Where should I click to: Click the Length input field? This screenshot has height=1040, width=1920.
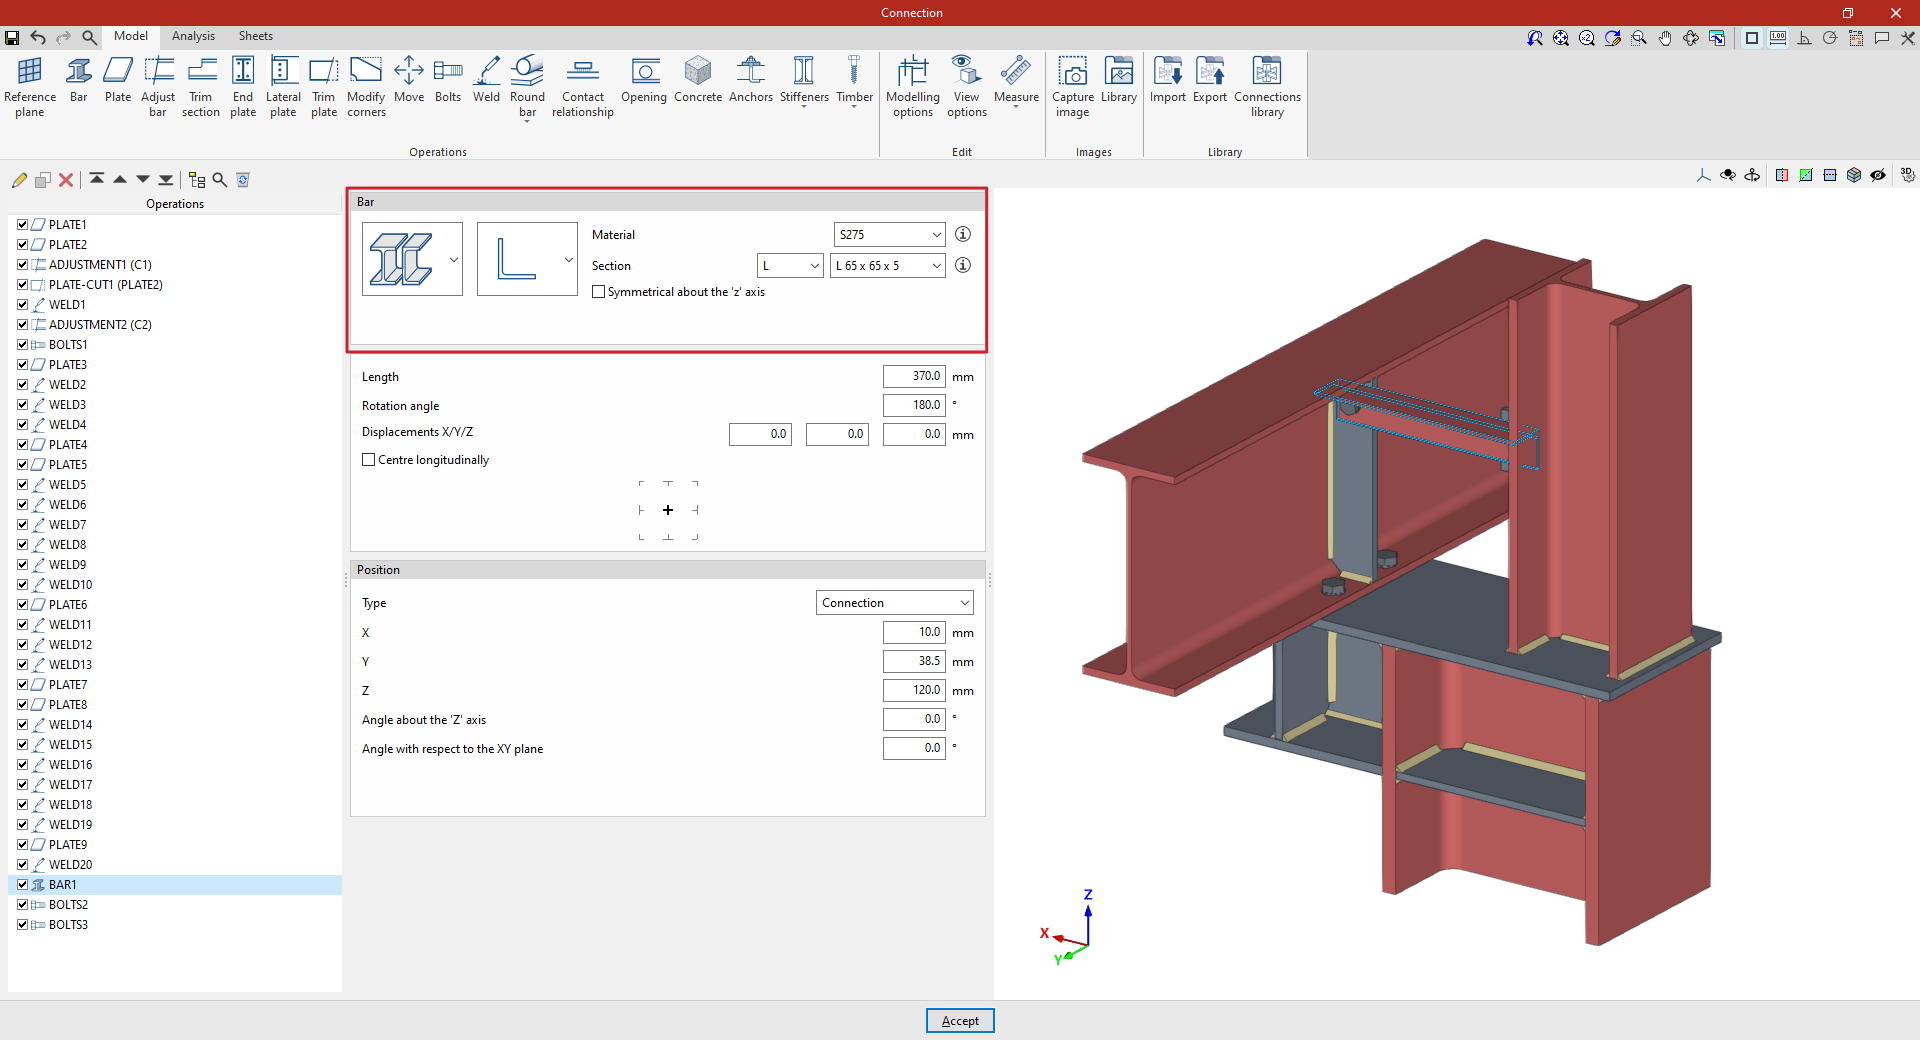(913, 377)
